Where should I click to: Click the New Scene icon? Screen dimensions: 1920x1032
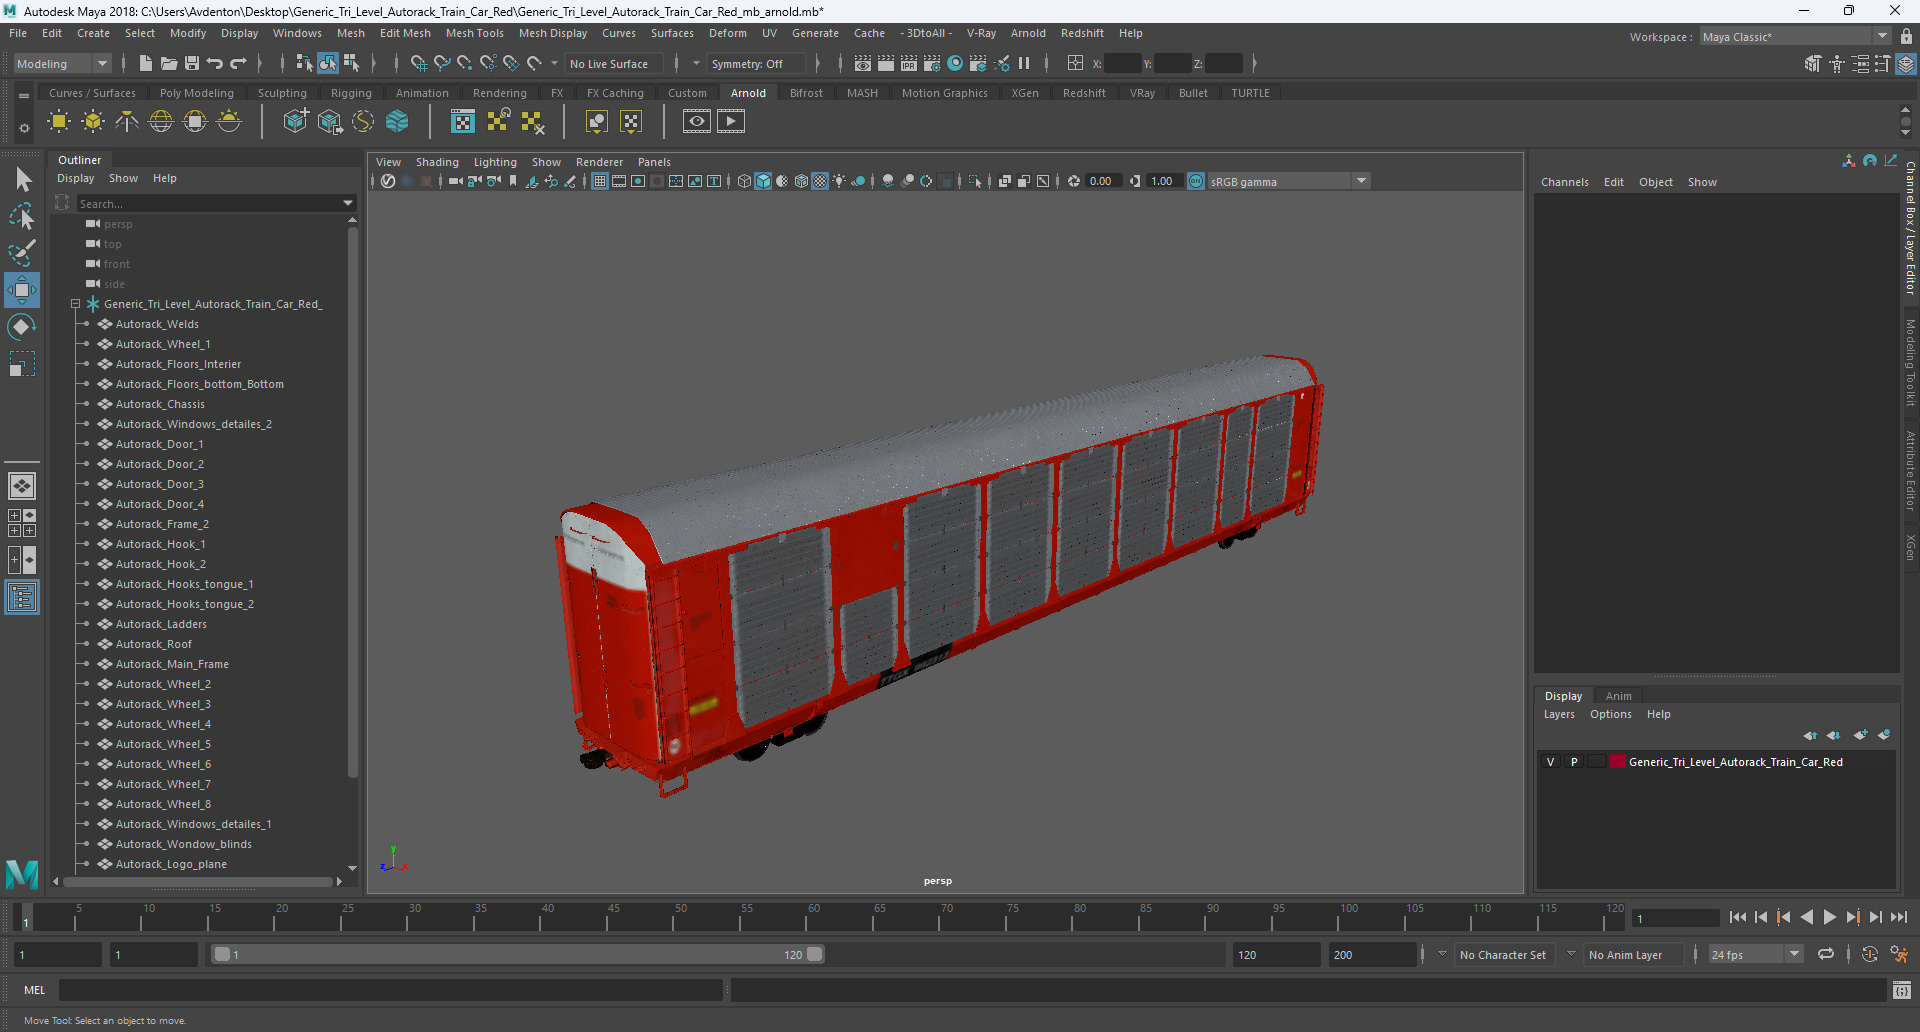(x=146, y=63)
